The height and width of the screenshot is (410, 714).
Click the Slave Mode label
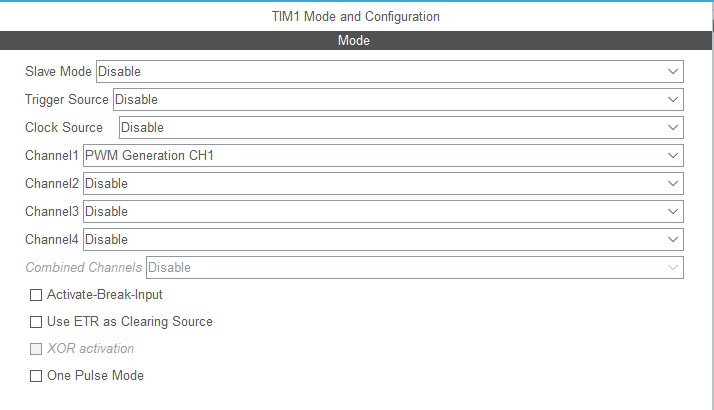[58, 72]
